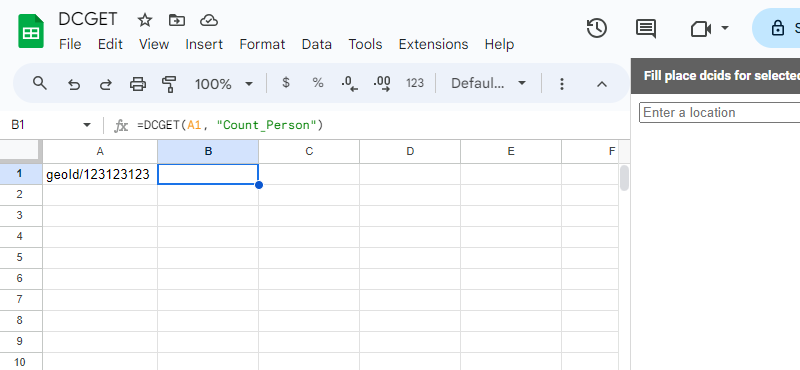Open the meeting options dropdown arrow
This screenshot has width=800, height=370.
pos(724,28)
